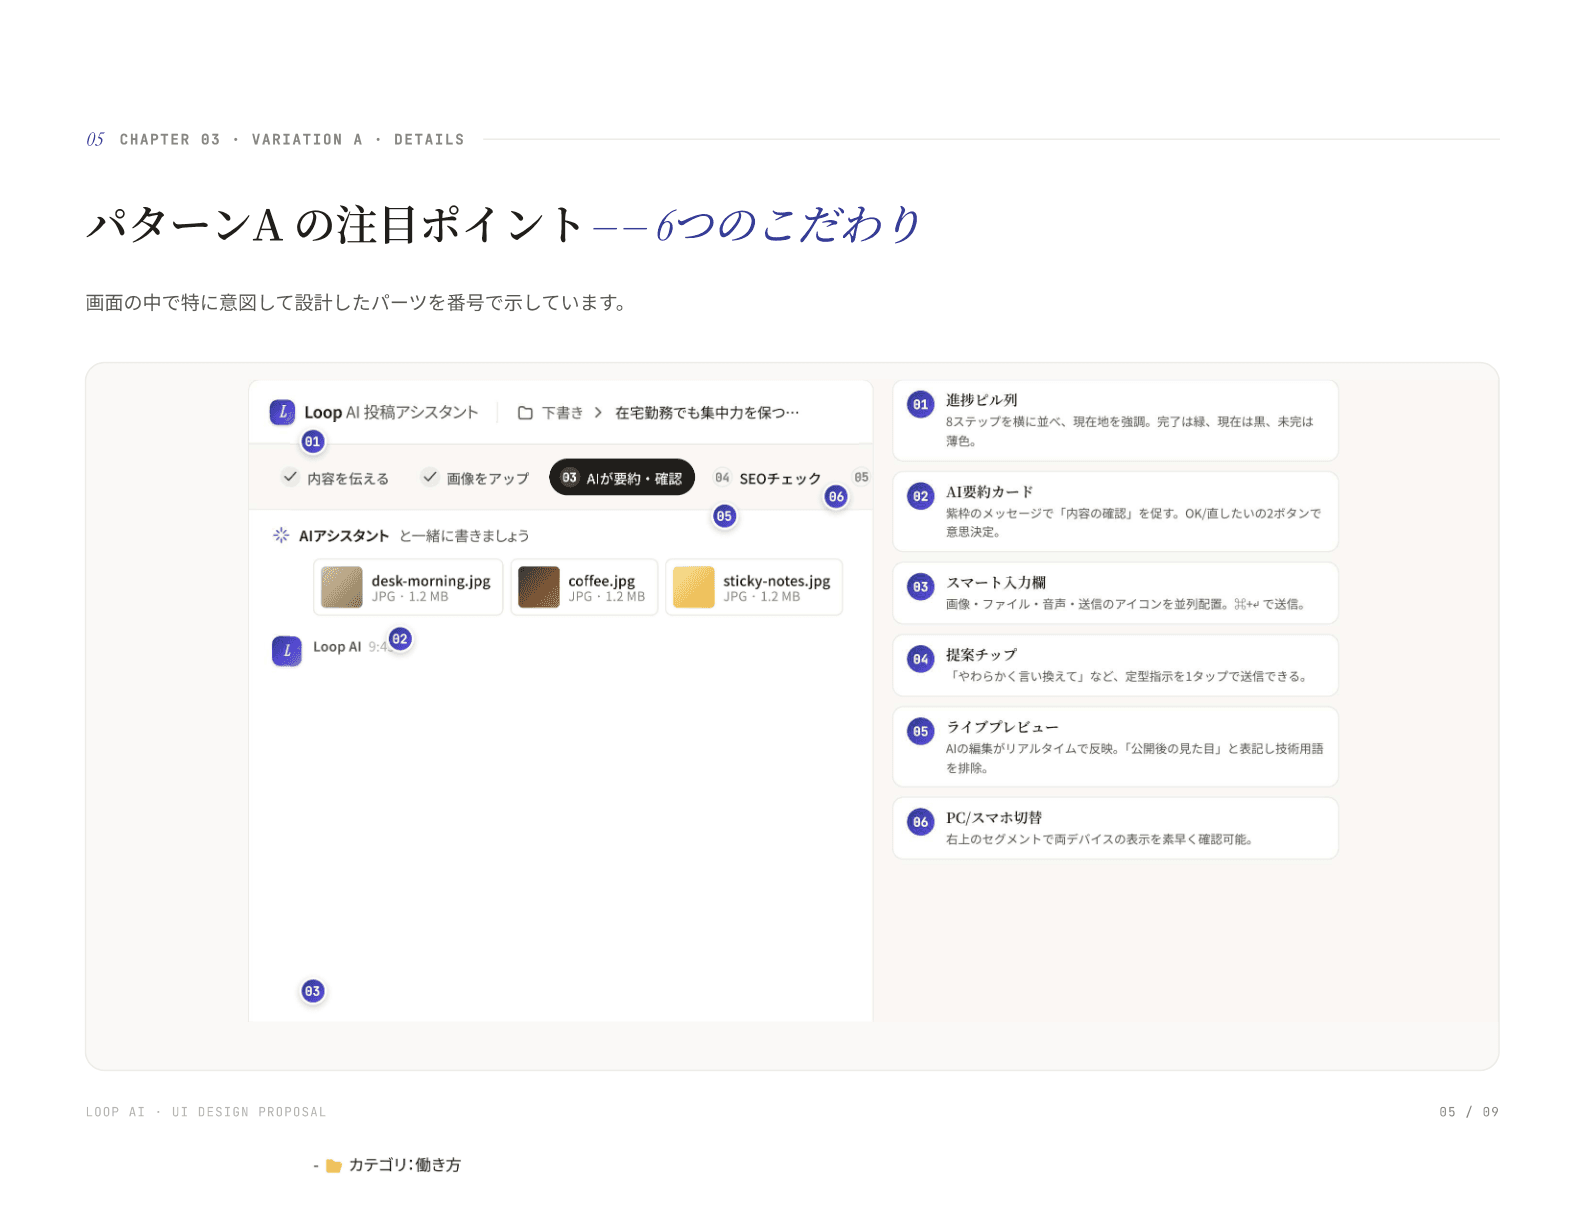
Task: Click the 03 badge on スマート入力欄 card
Action: 921,587
